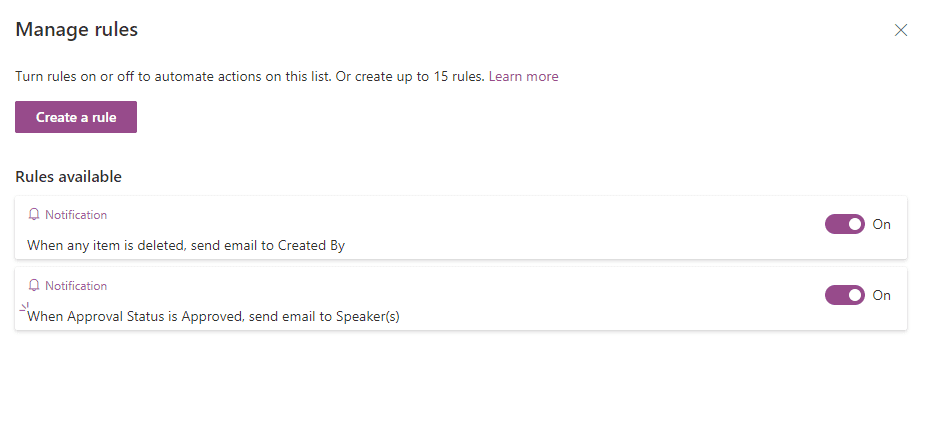The height and width of the screenshot is (424, 925).
Task: Click the On label beside deleted item rule
Action: 881,224
